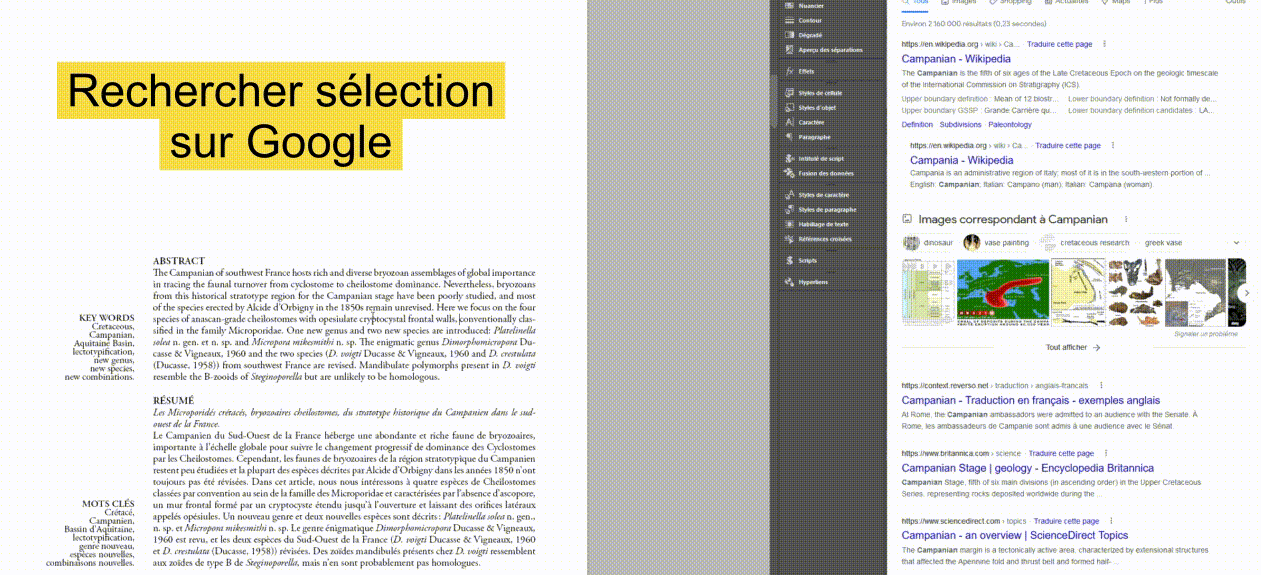Click Traduire cette page for ScienceDirect result
Screen dimensions: 1261x575
click(x=1067, y=521)
